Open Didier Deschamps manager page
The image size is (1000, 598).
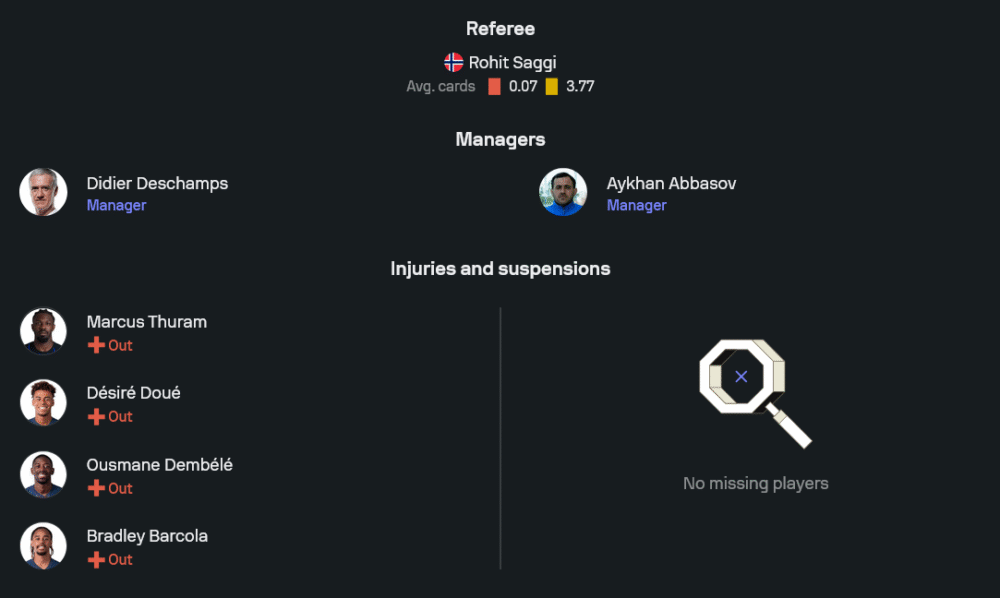click(x=157, y=184)
